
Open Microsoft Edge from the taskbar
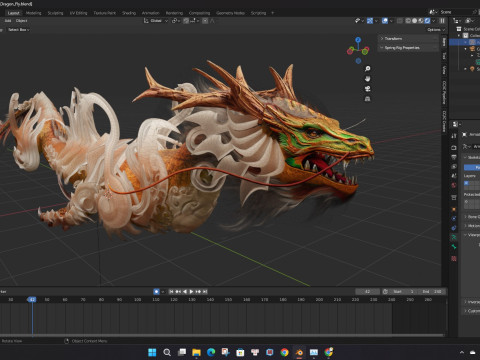pos(211,352)
